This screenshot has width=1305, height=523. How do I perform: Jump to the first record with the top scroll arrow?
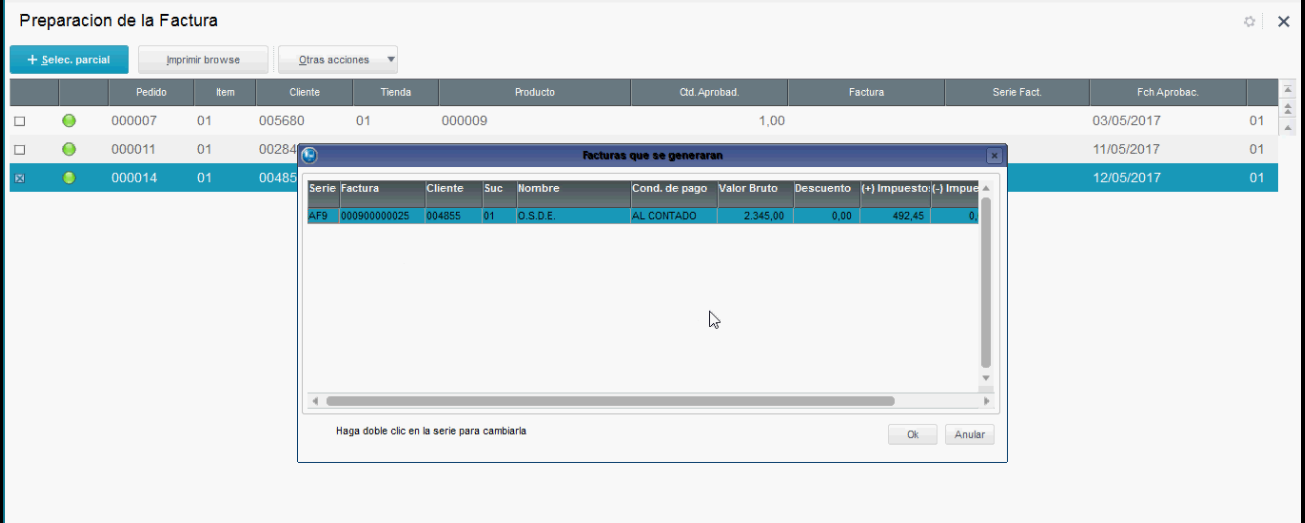(1288, 91)
